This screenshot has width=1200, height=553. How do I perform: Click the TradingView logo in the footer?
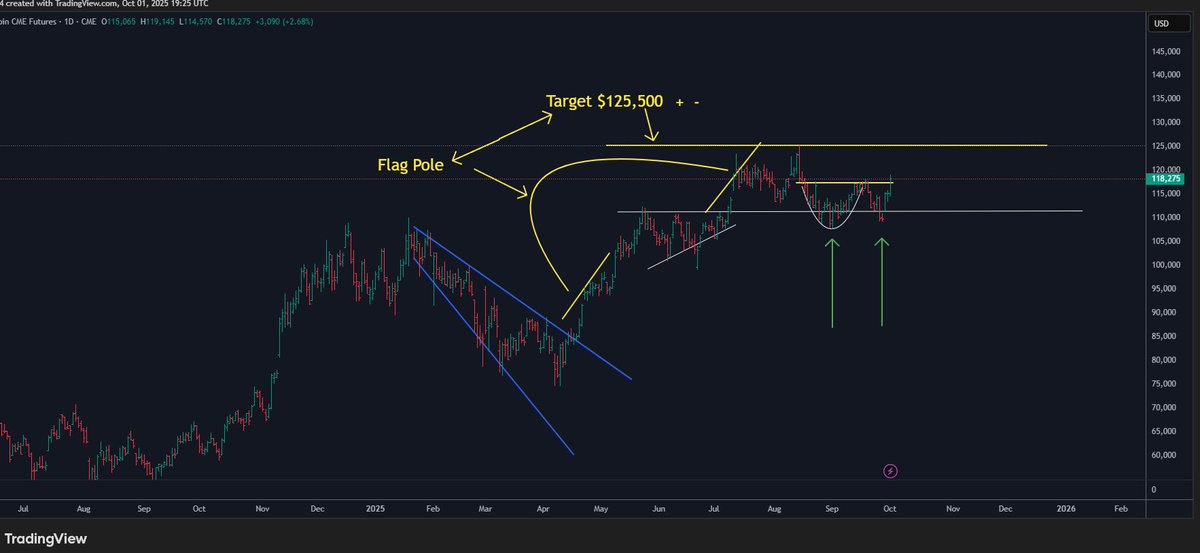(44, 538)
